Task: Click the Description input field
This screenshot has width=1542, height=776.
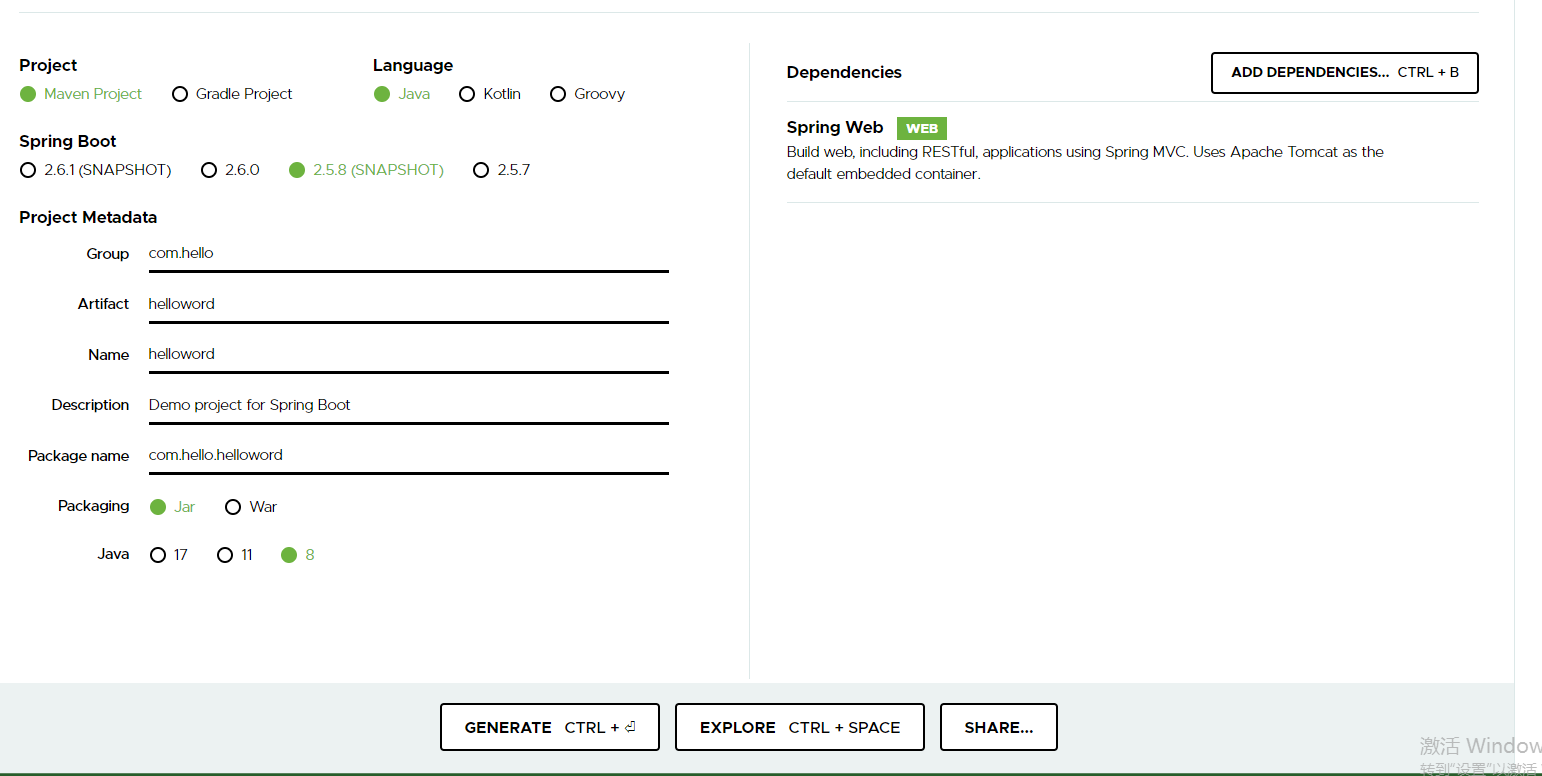Action: pos(408,405)
